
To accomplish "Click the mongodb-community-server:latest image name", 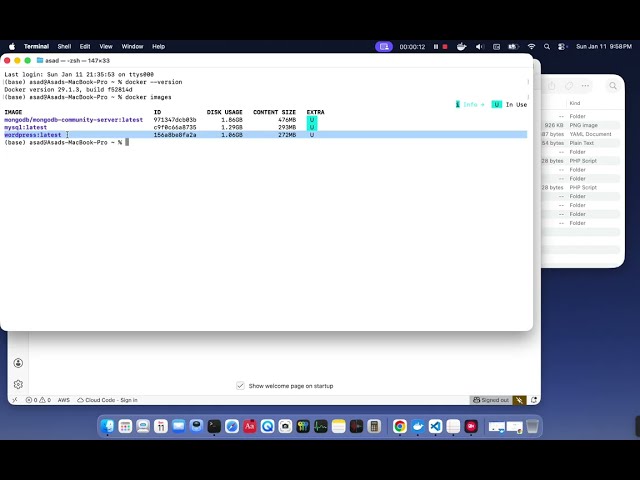I will coord(73,120).
